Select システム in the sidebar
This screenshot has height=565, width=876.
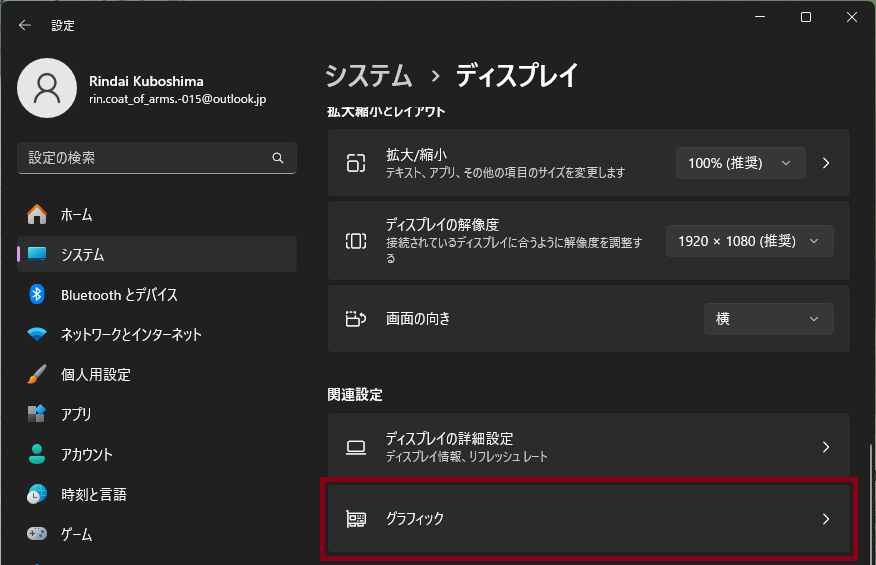click(82, 254)
